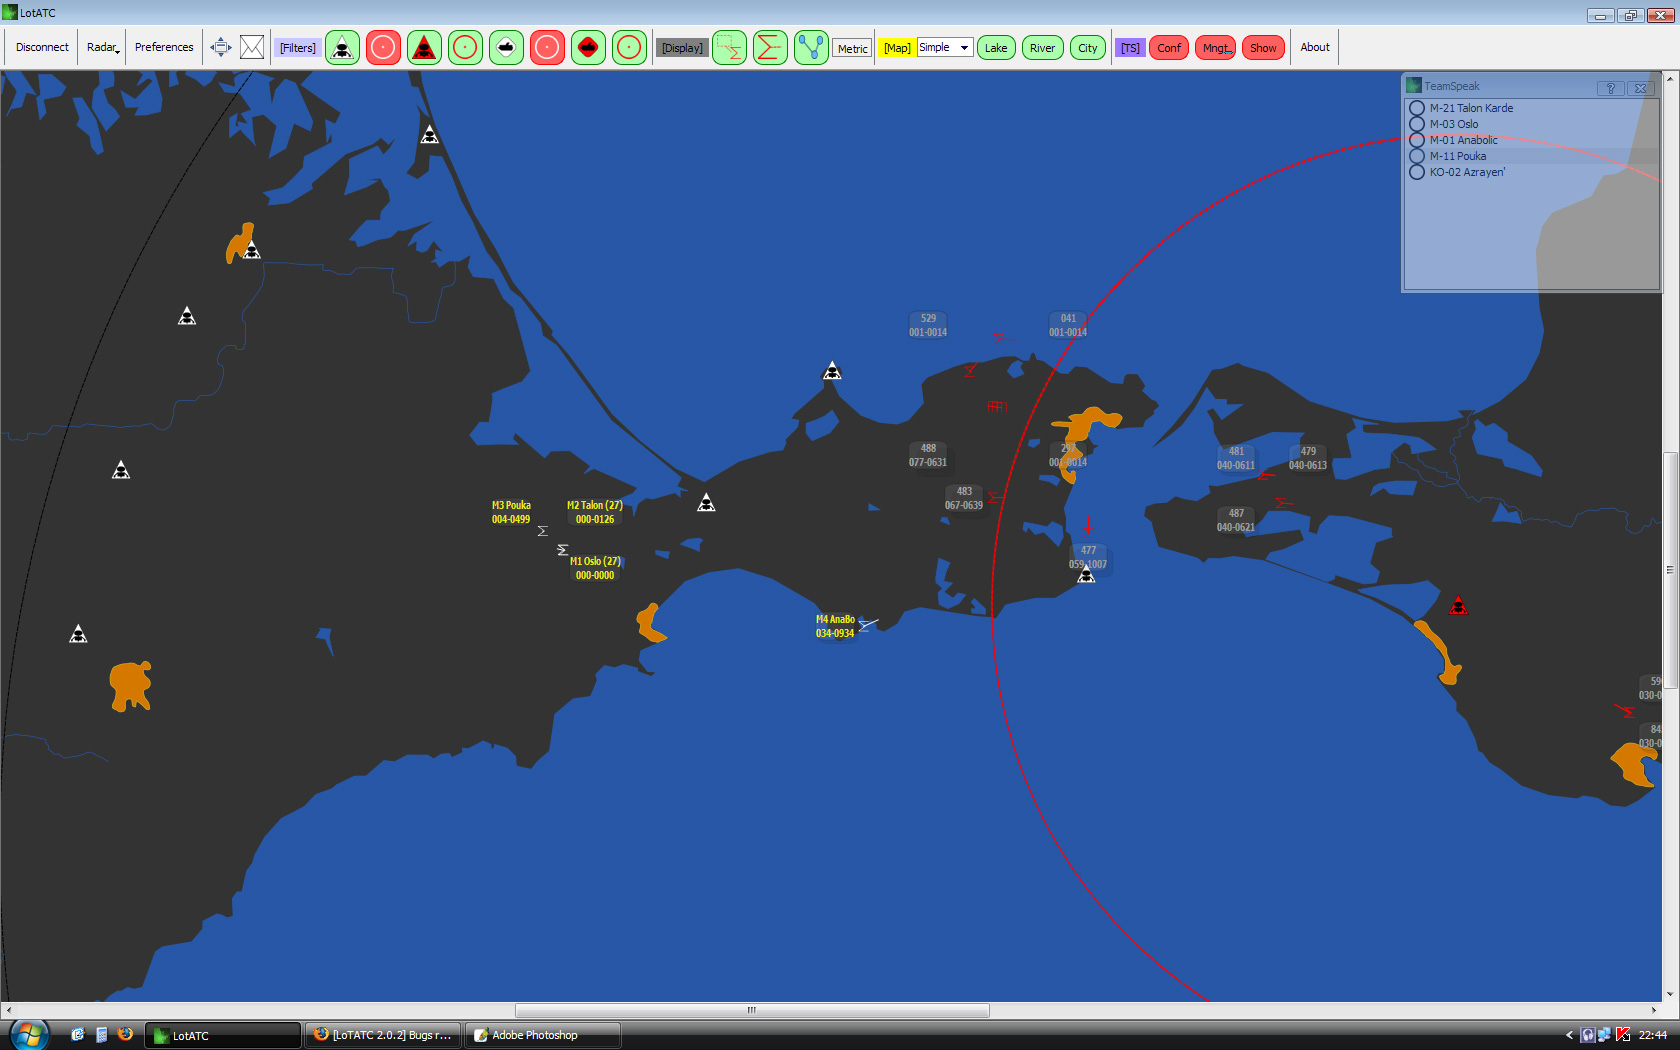
Task: Click the blue branching nodes display icon
Action: pos(811,47)
